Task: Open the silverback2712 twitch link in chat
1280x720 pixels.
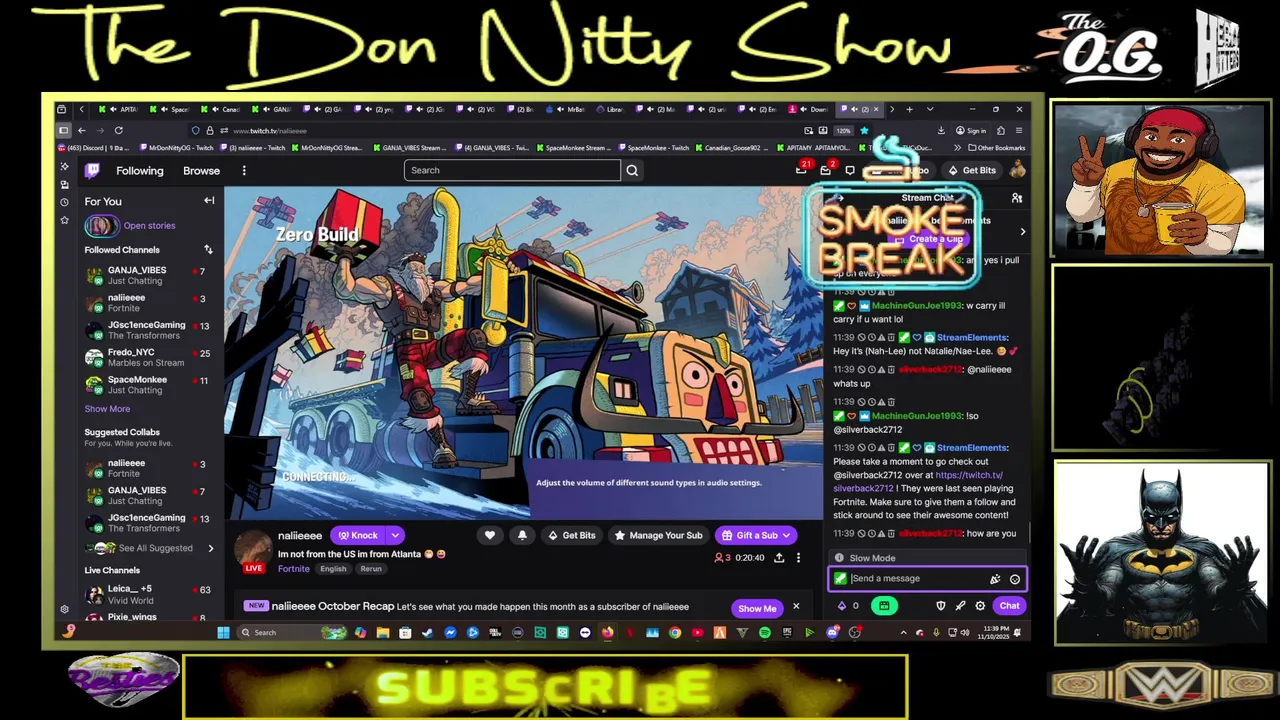Action: 918,482
